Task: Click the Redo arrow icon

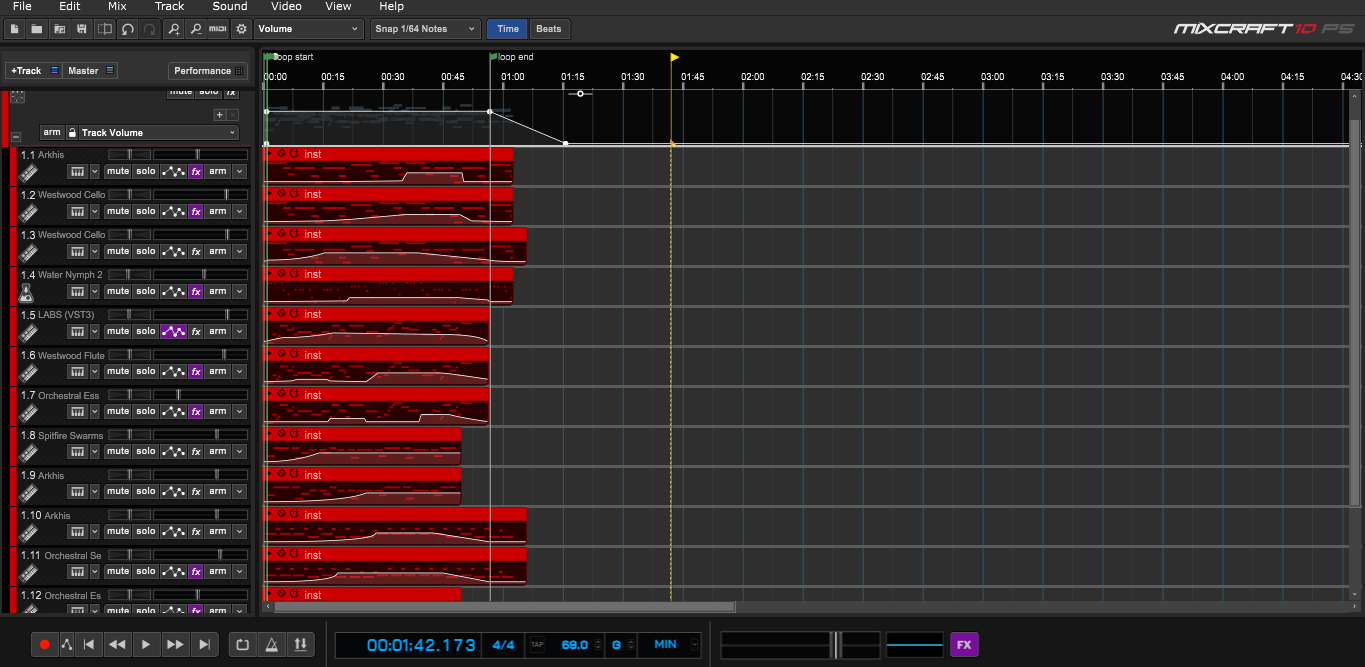Action: point(149,29)
